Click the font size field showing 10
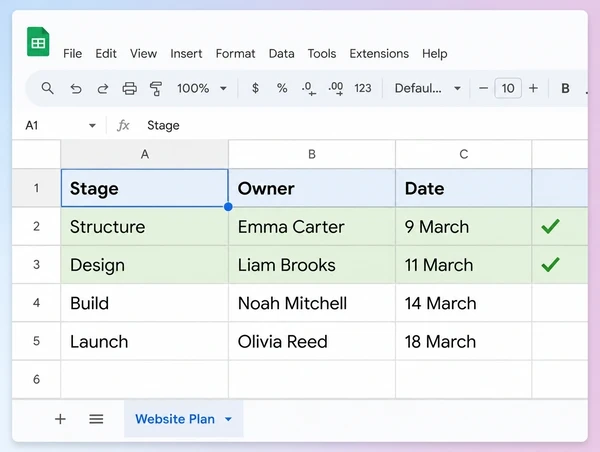This screenshot has height=452, width=600. pos(508,88)
